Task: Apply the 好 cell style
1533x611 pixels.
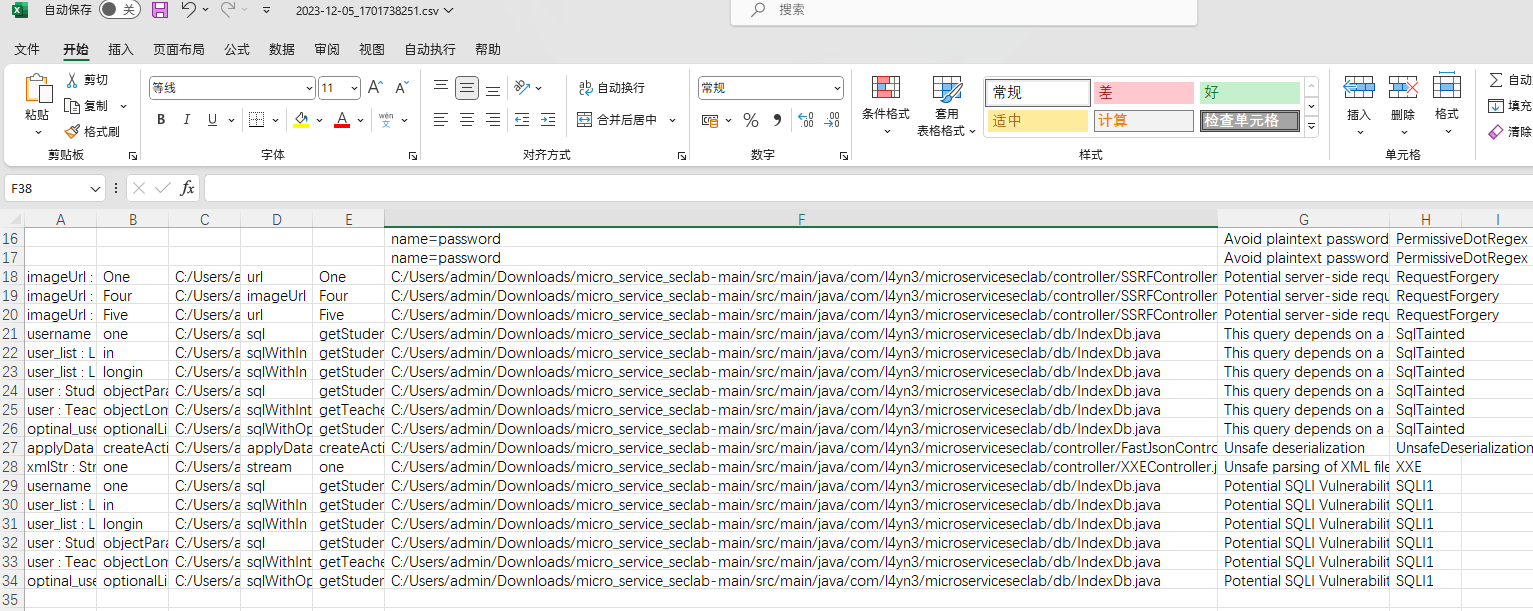Action: tap(1249, 92)
